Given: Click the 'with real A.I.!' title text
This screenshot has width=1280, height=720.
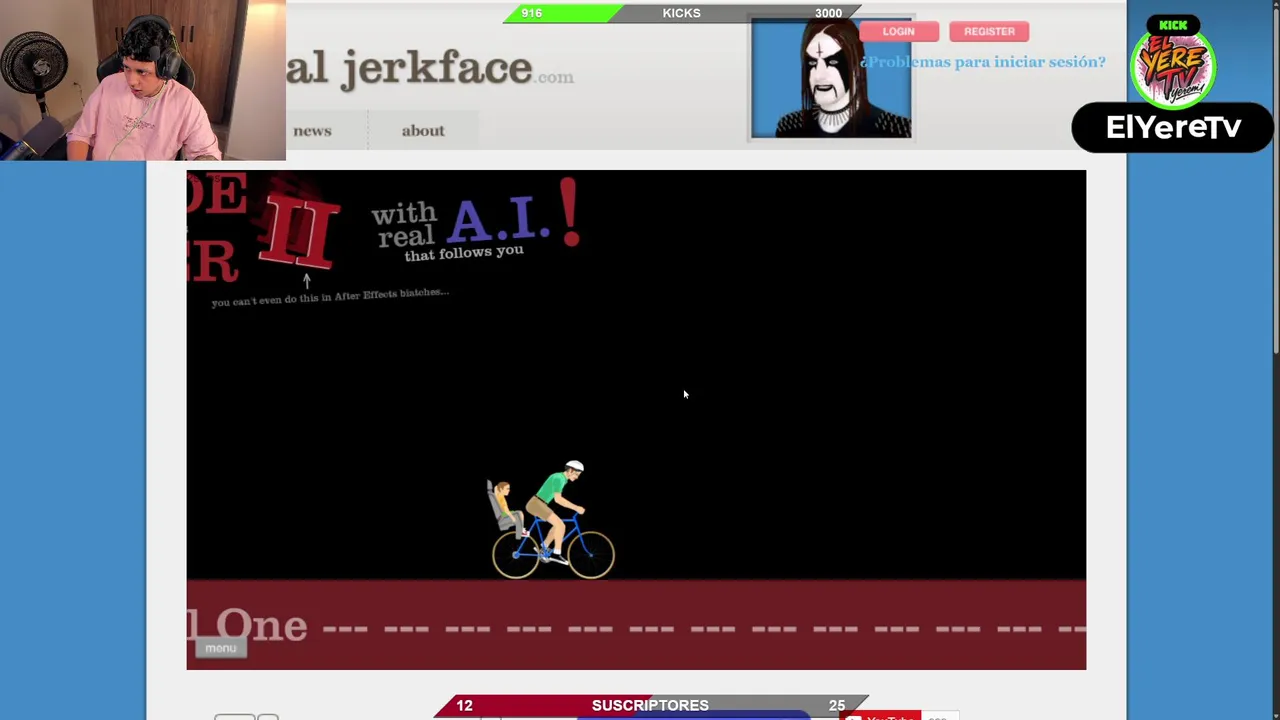Looking at the screenshot, I should pos(476,220).
